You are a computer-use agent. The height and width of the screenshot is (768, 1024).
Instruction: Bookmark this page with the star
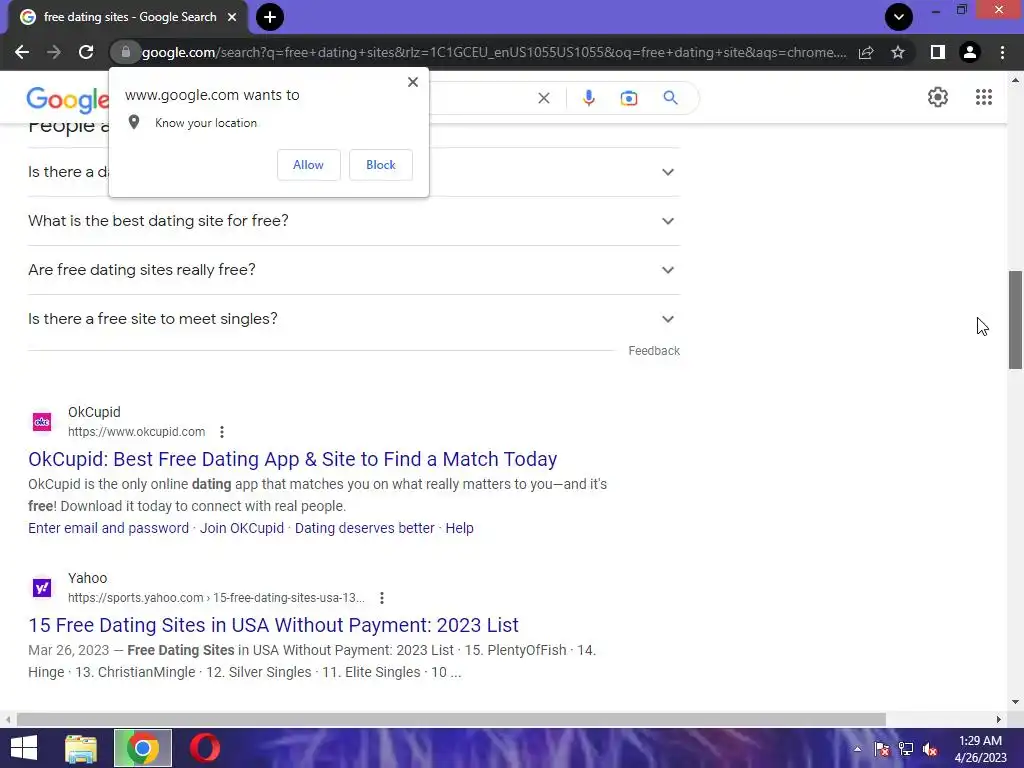[x=898, y=52]
